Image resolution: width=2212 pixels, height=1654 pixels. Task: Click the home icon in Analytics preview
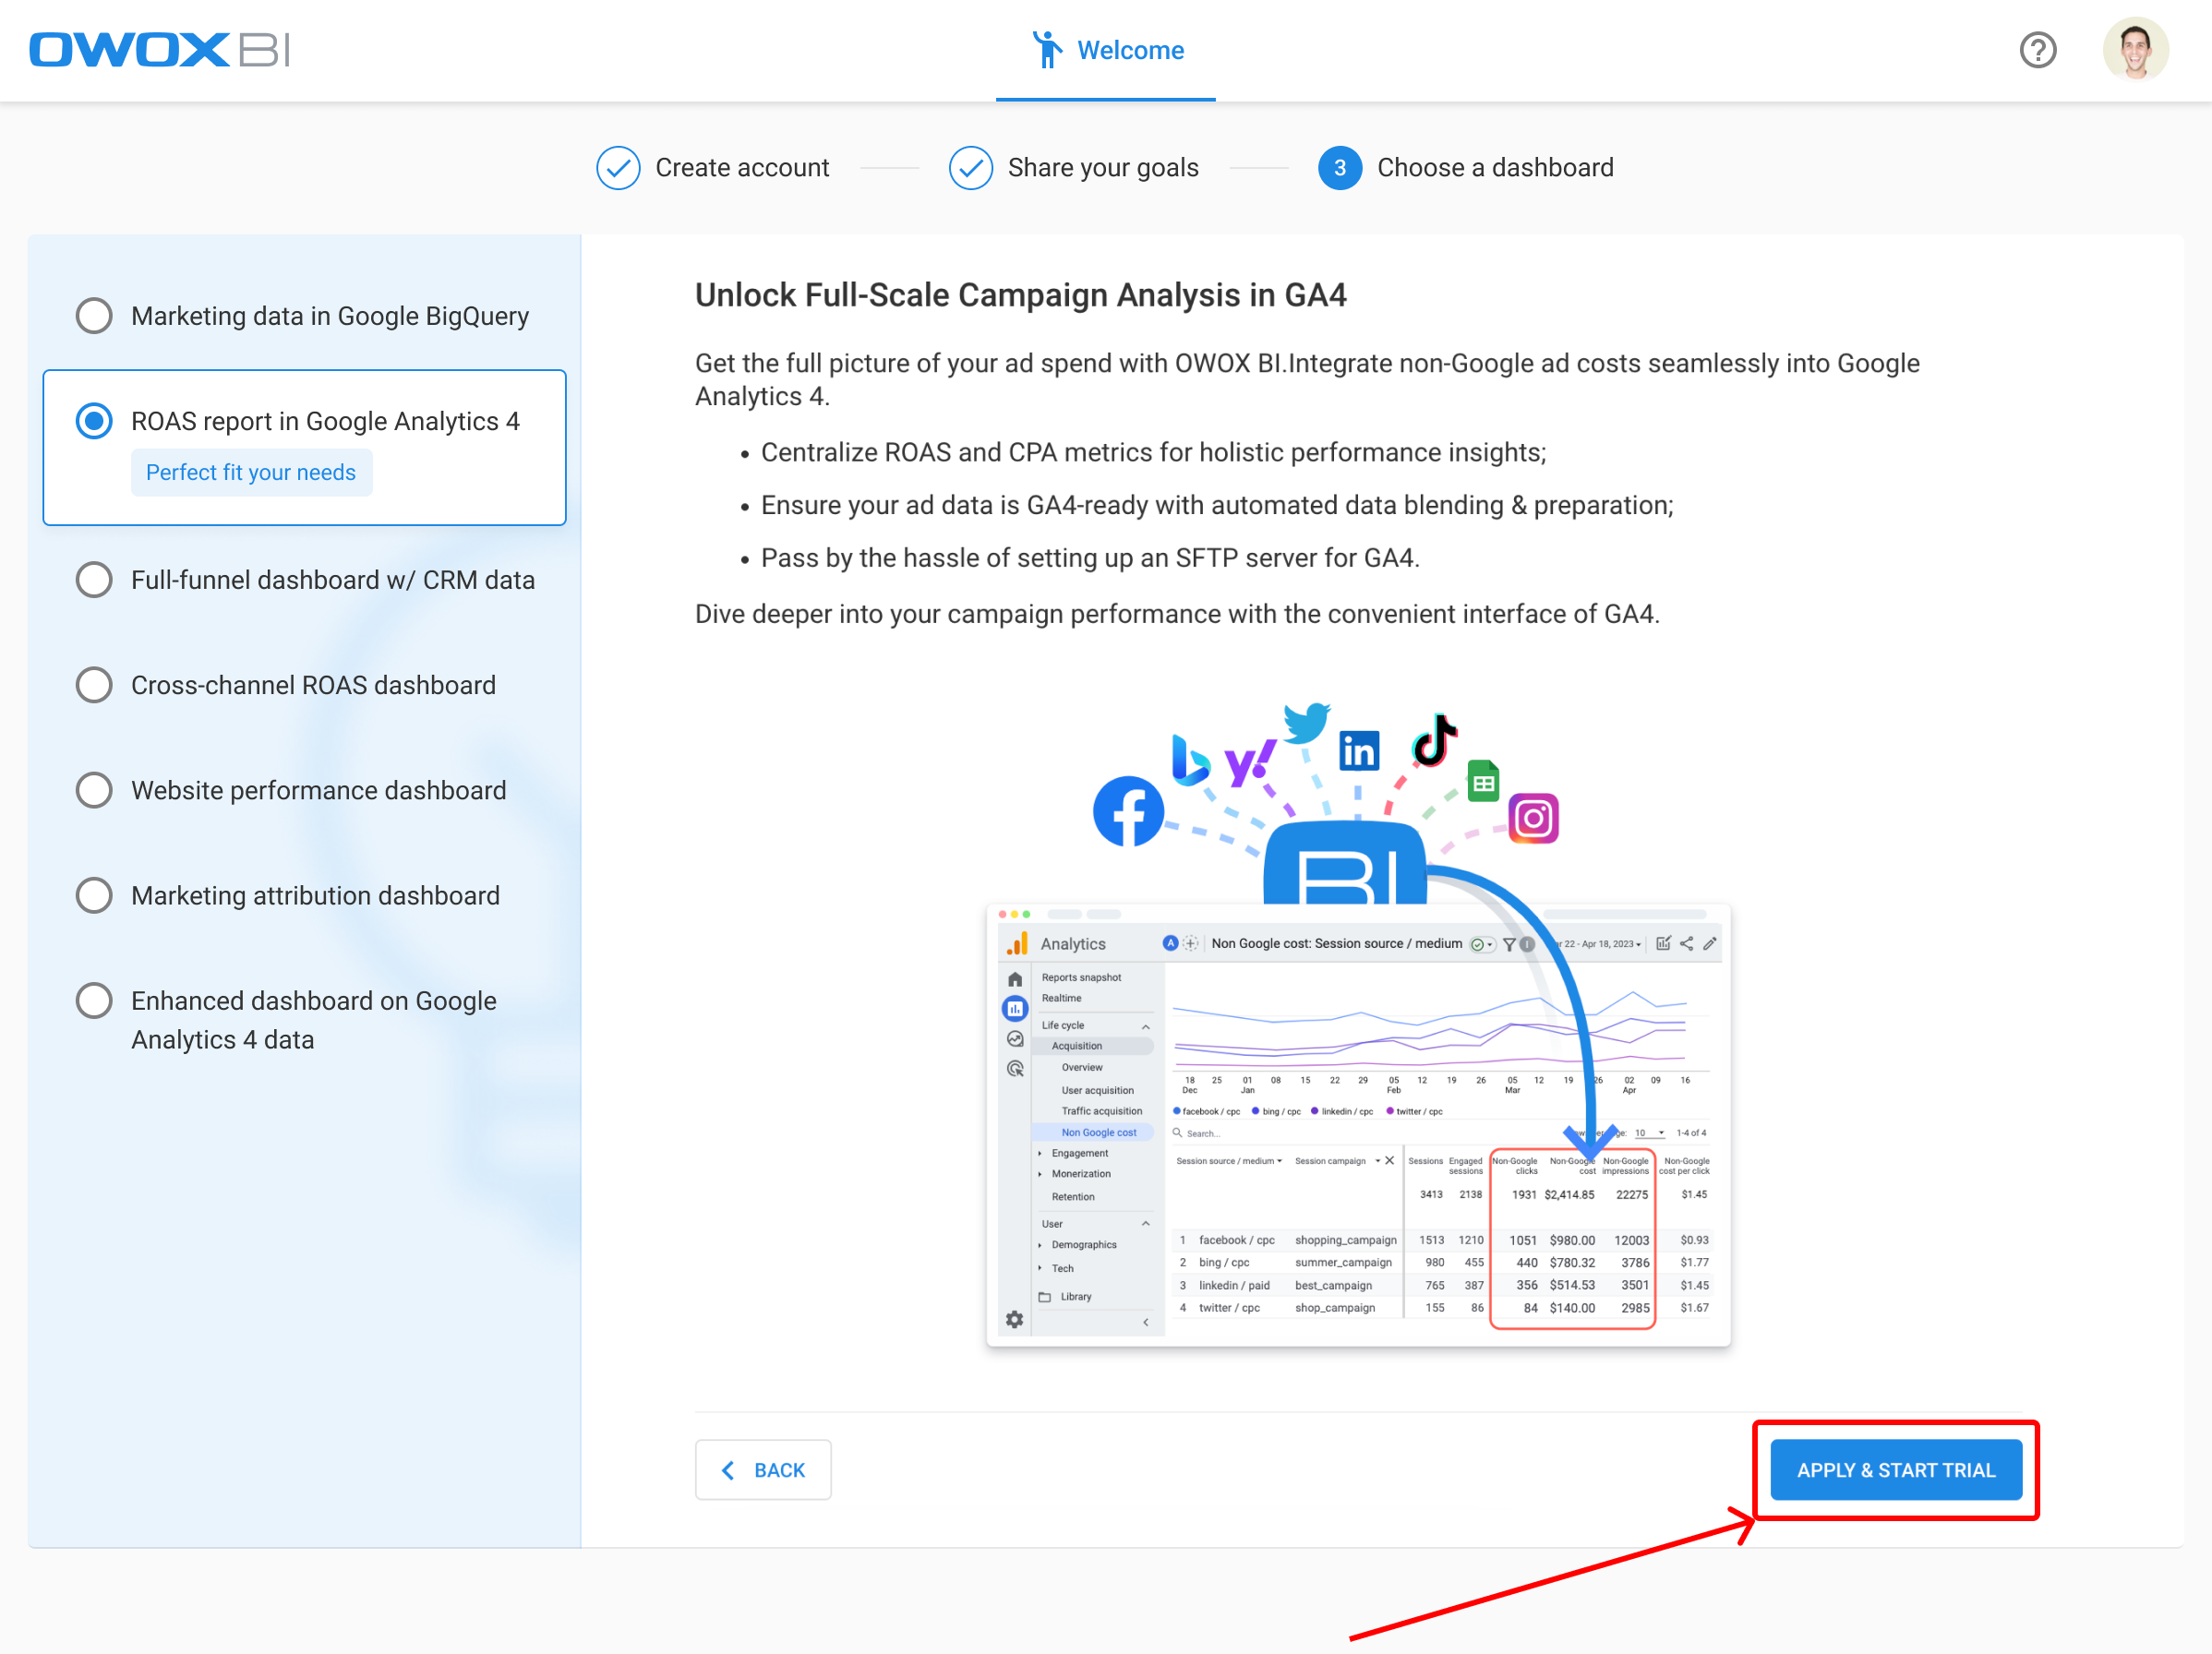1015,979
